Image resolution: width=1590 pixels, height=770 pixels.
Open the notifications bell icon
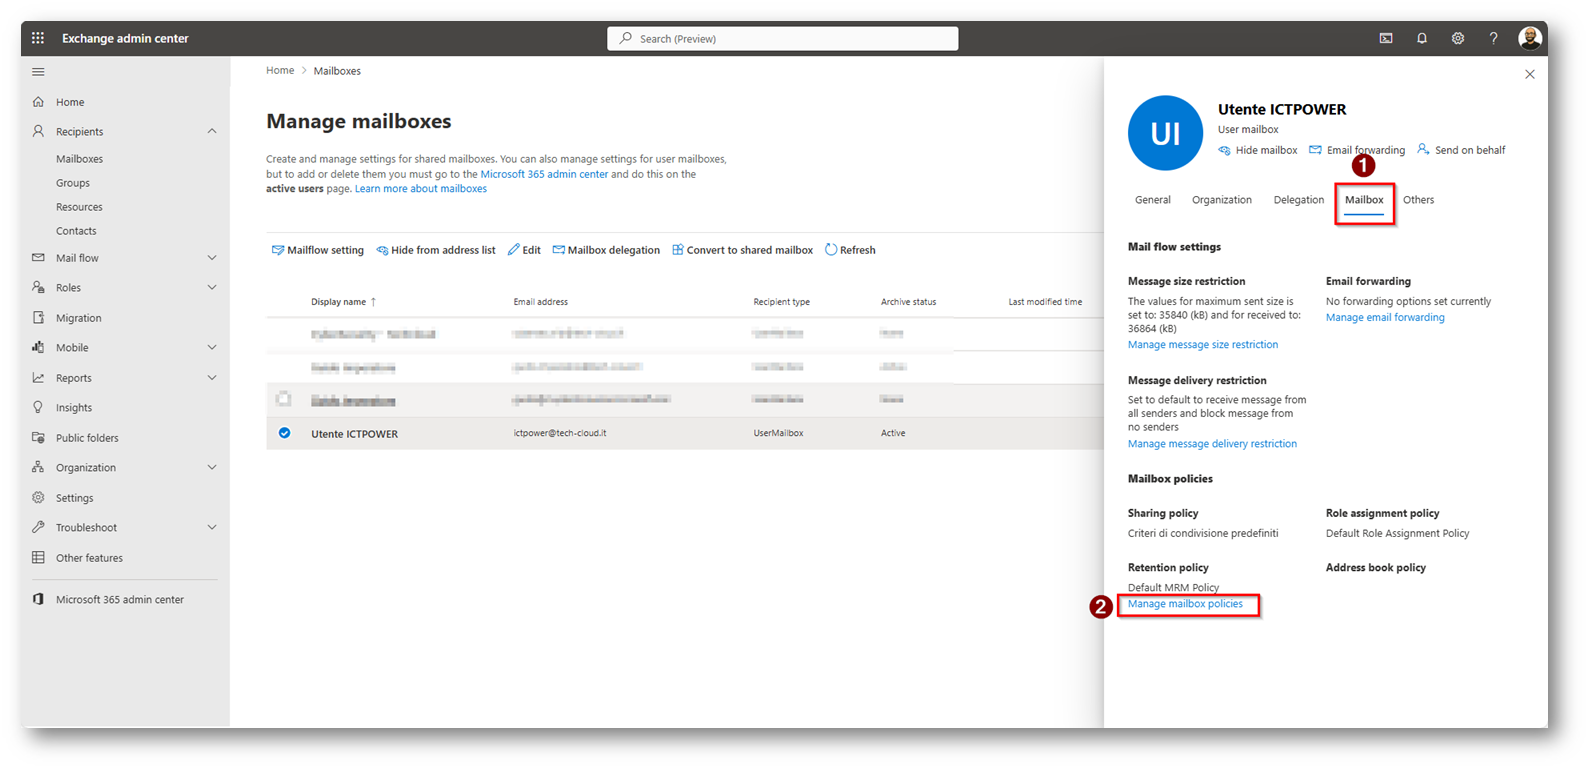(1422, 38)
